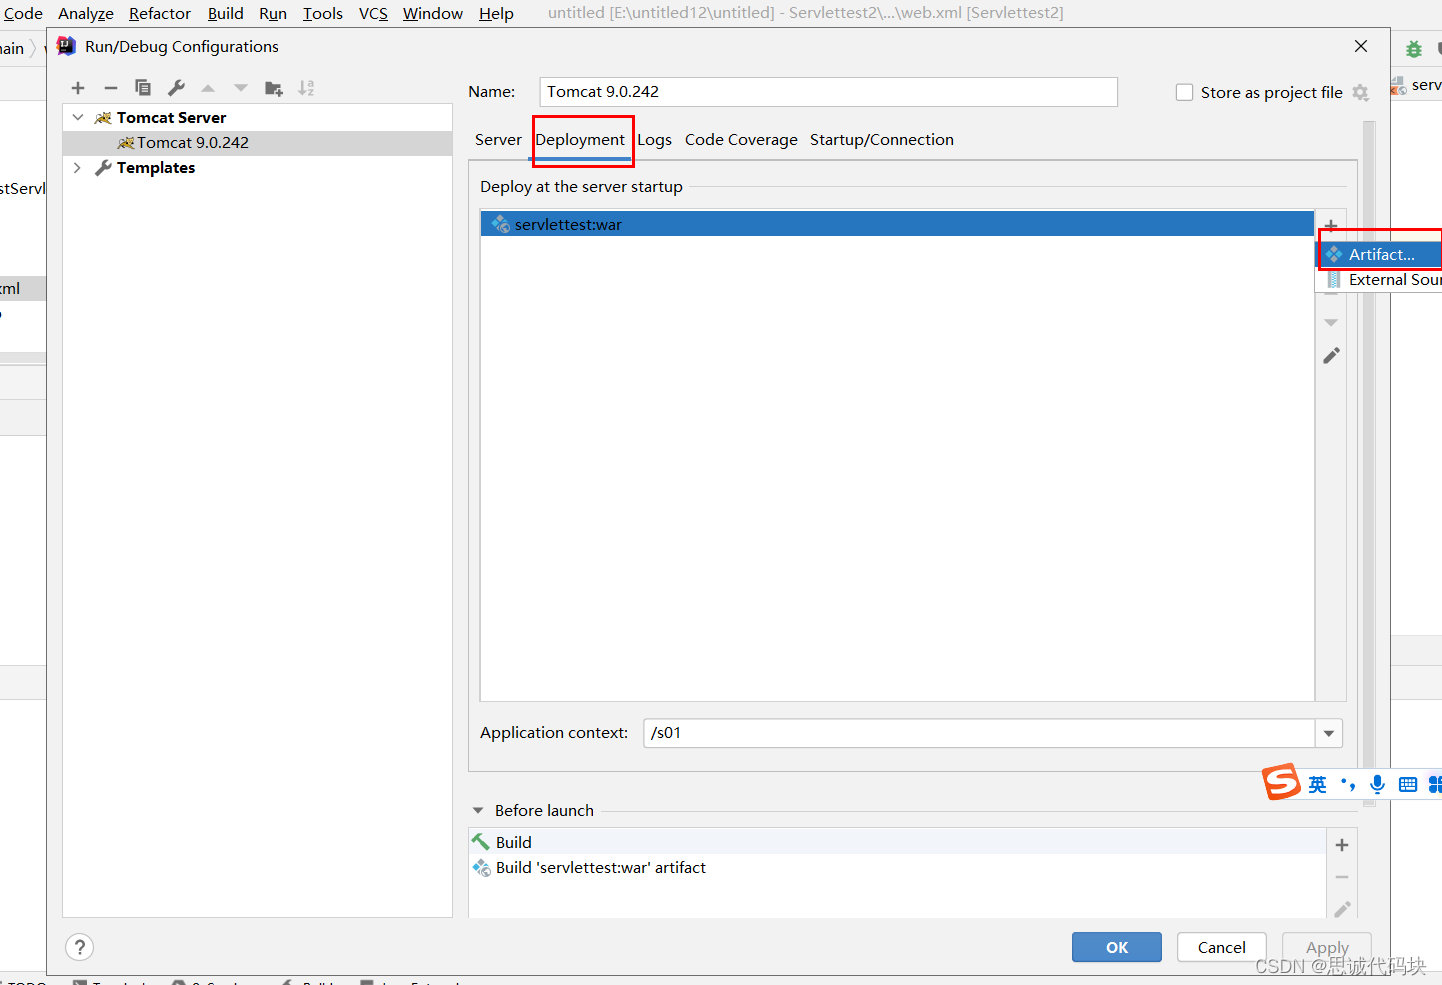Remove Before launch task minus icon
Screen dimensions: 1442x985
click(1342, 877)
